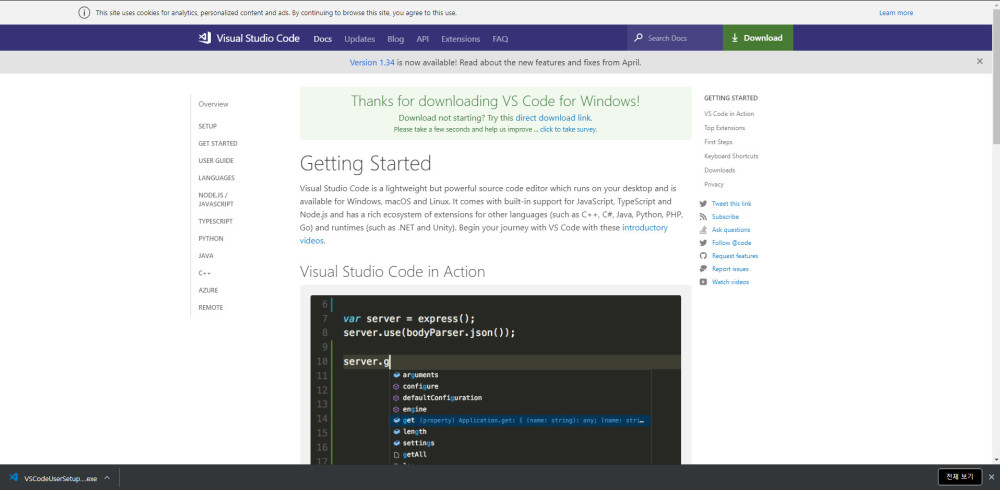Viewport: 1000px width, 490px height.
Task: Click the Watch videos link text
Action: (x=730, y=282)
